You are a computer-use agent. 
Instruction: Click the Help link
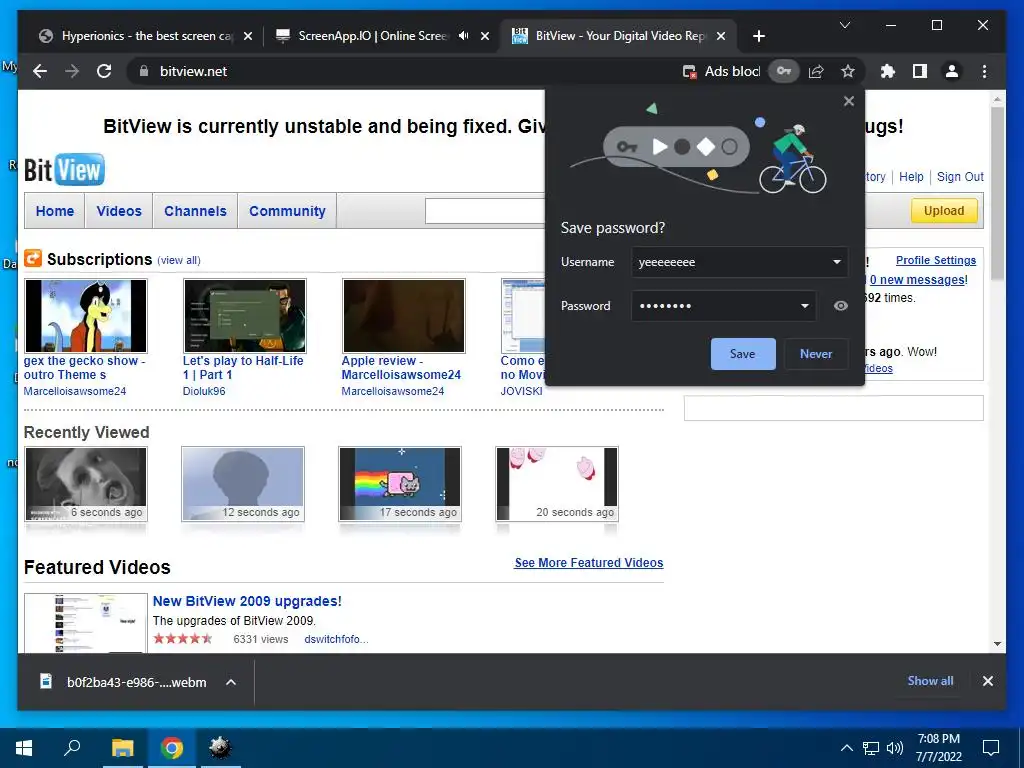pos(911,177)
